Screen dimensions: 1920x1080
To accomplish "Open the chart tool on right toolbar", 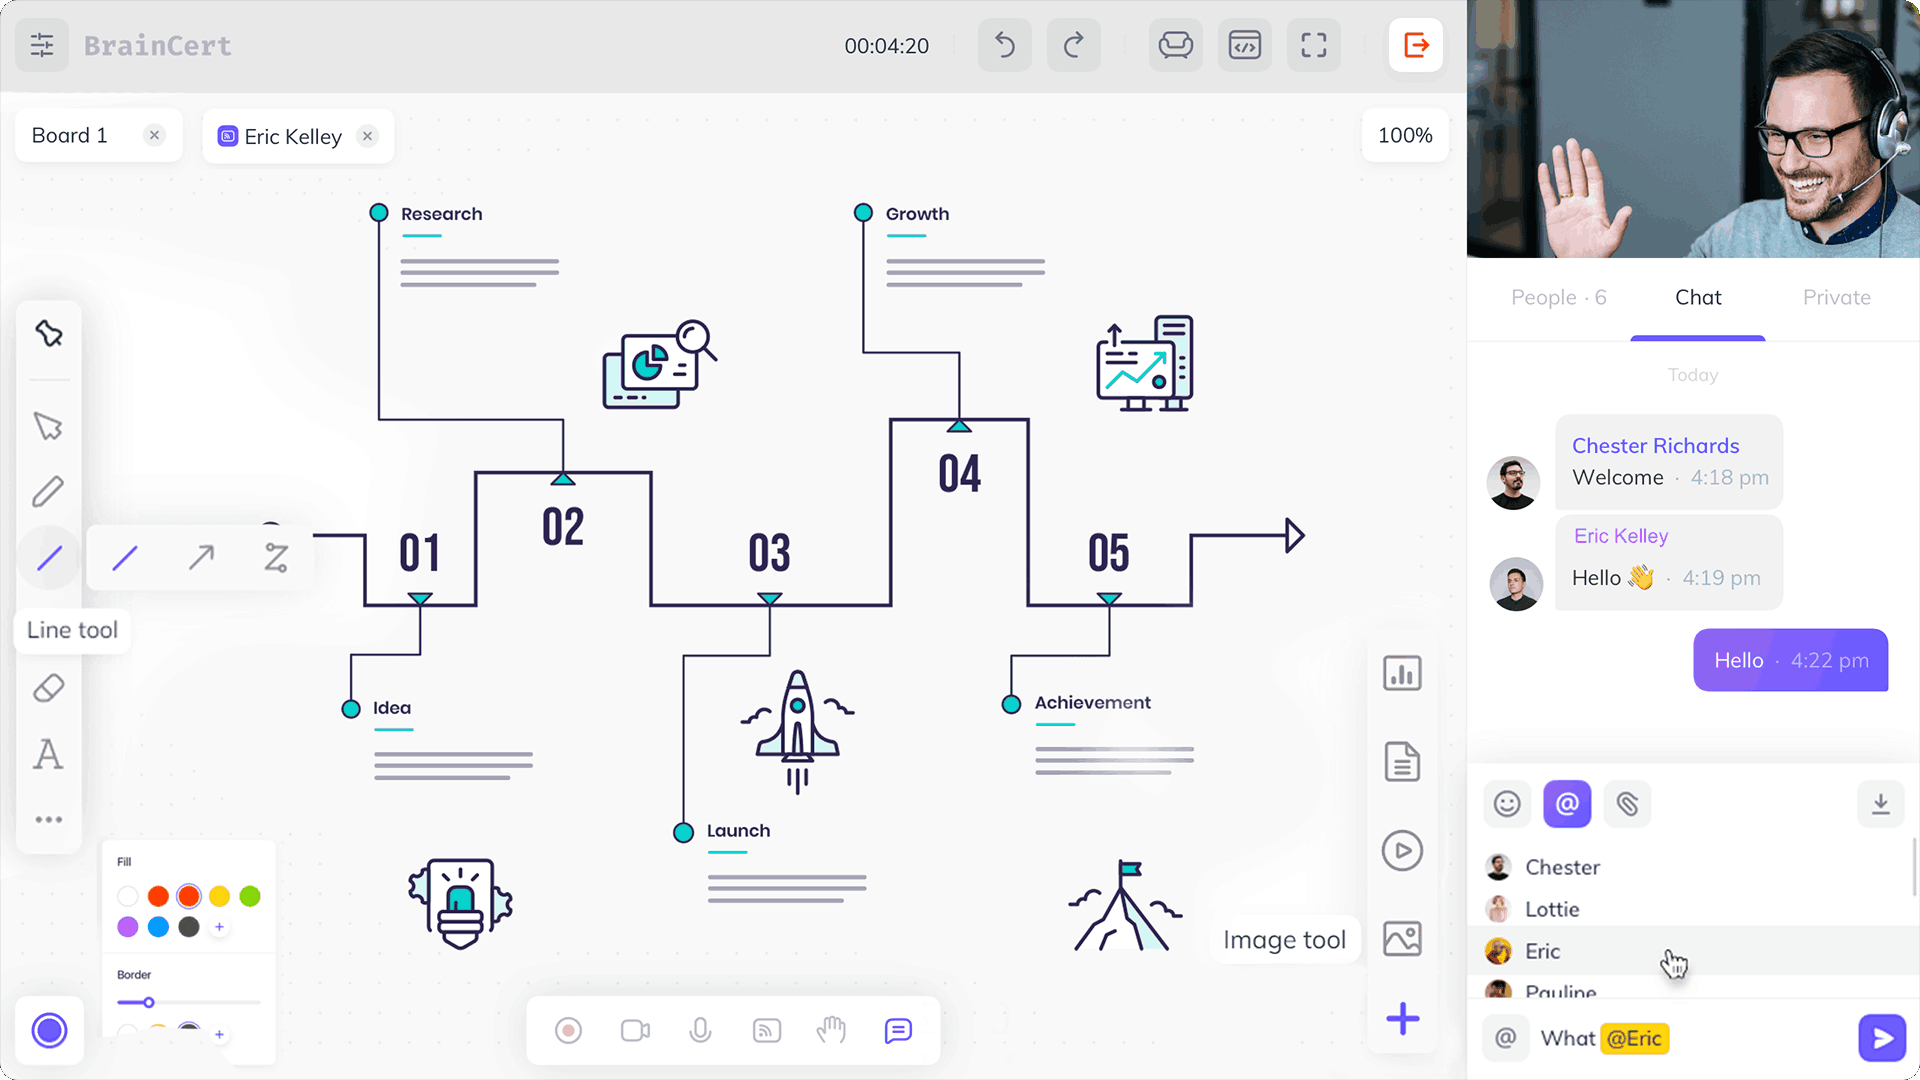I will point(1402,673).
